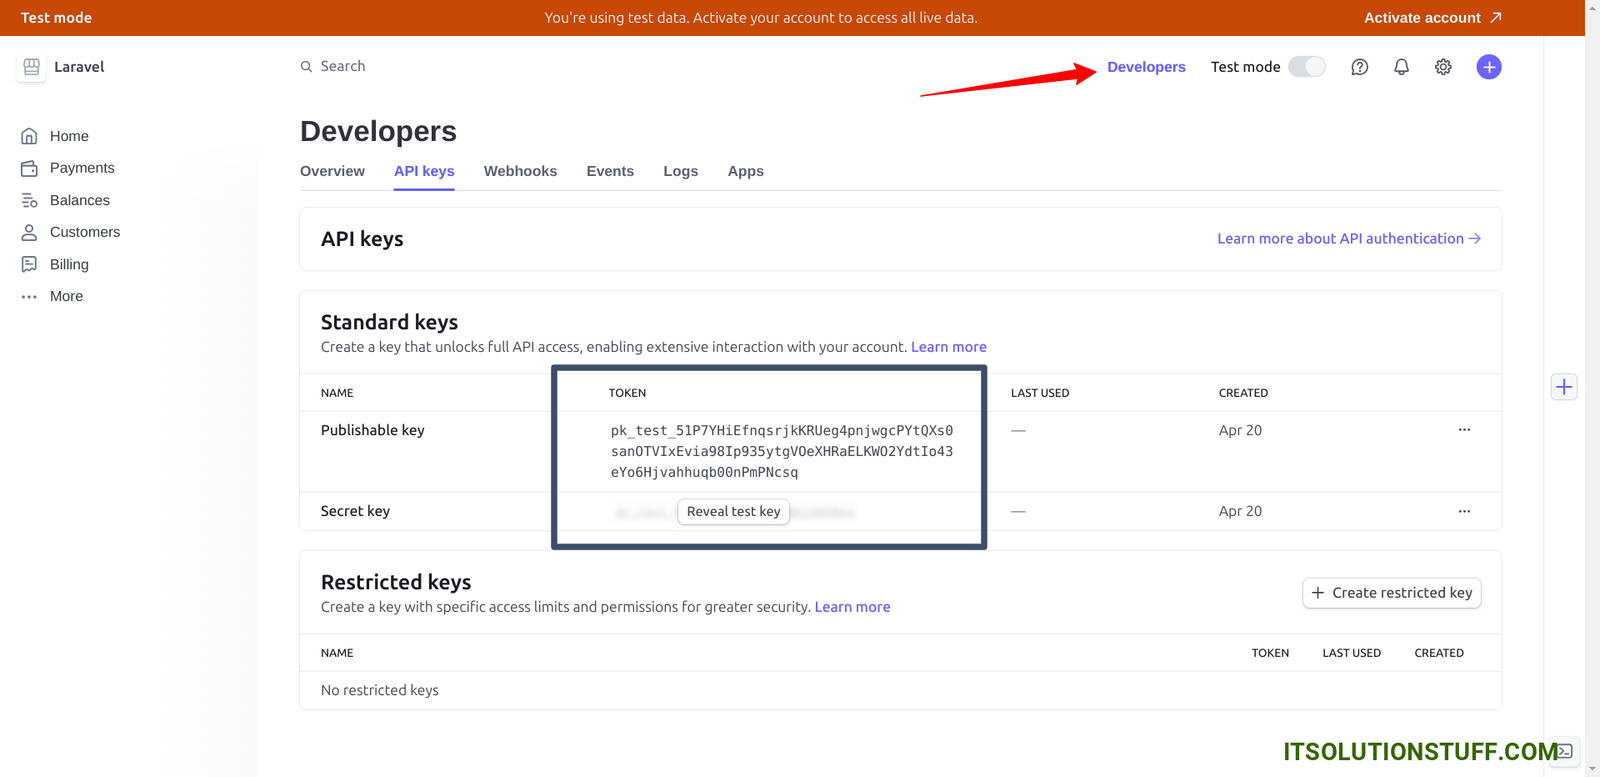Open the notifications bell
1600x777 pixels.
(1401, 67)
